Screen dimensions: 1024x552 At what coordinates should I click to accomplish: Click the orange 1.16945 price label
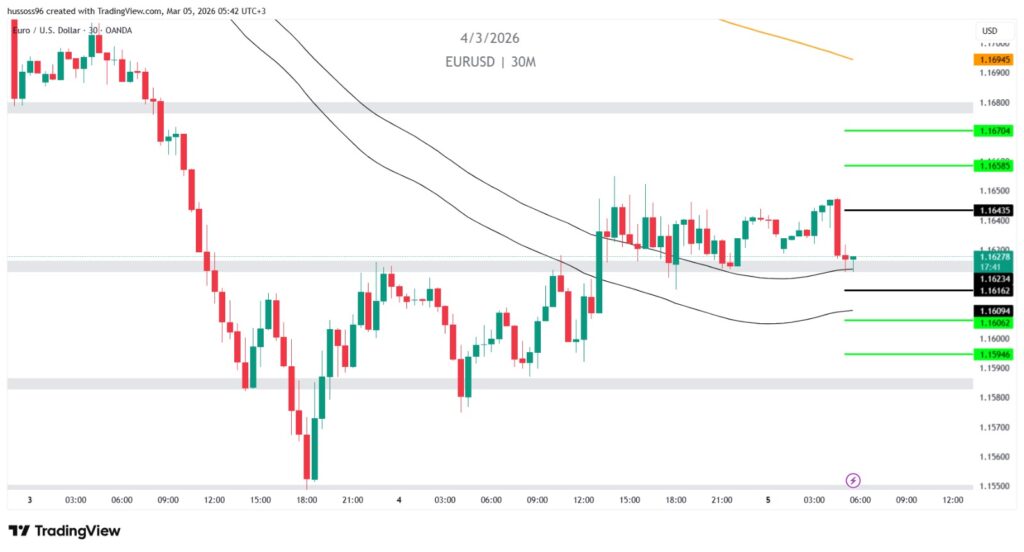point(995,60)
